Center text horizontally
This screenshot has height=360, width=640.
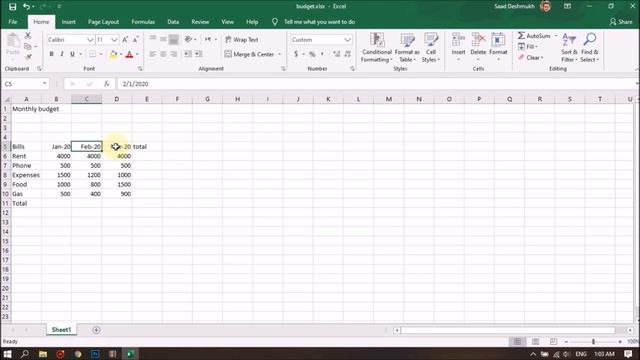(x=163, y=54)
